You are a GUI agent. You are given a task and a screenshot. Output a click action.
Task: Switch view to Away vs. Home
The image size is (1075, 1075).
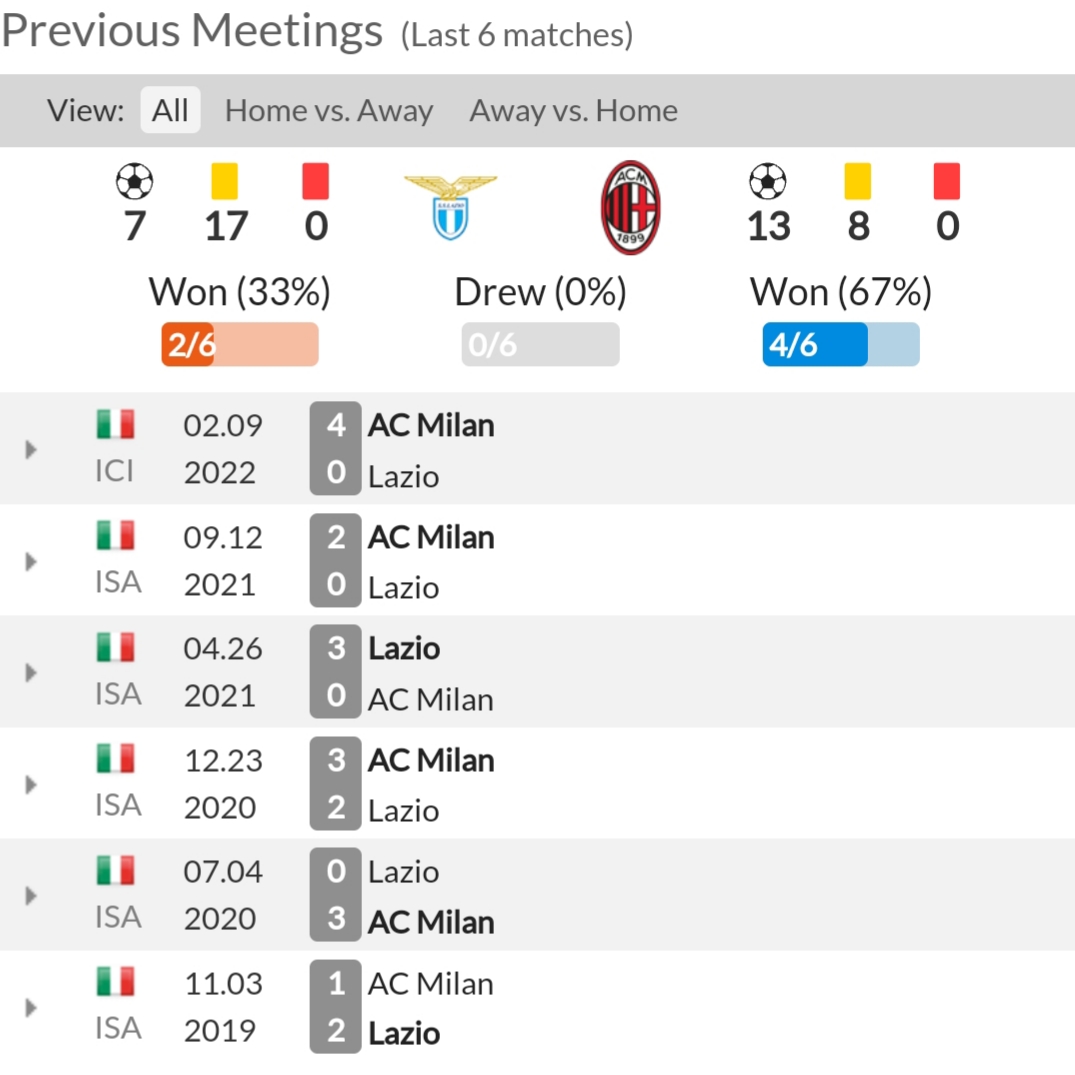click(574, 110)
